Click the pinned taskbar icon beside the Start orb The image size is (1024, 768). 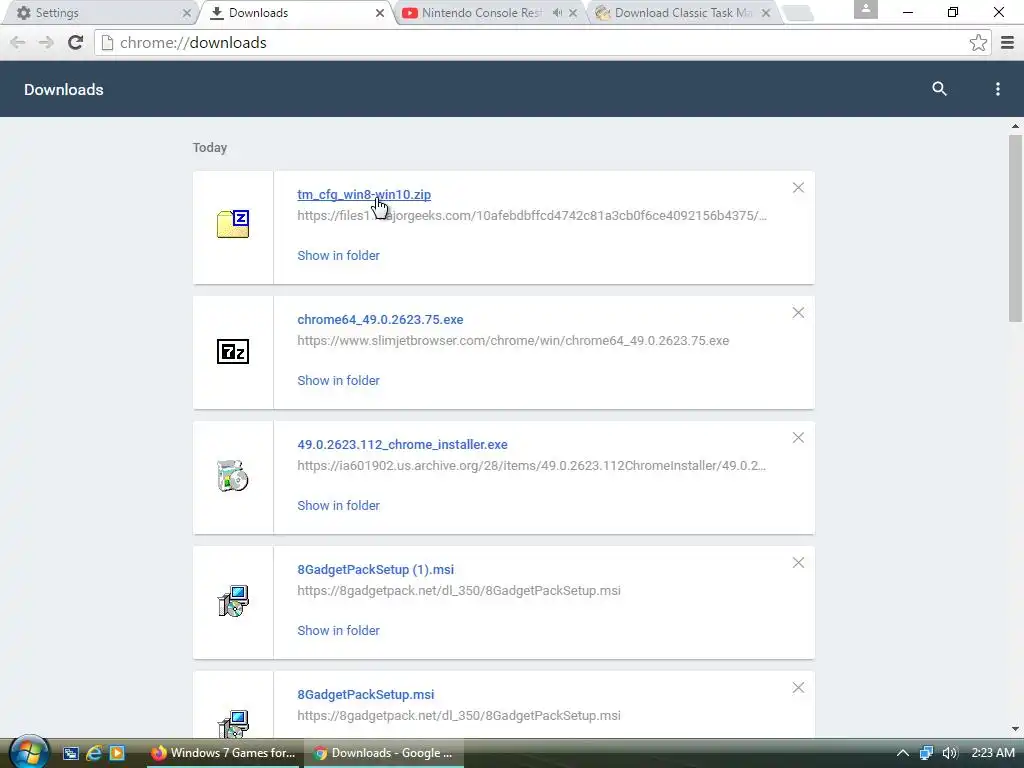point(71,753)
